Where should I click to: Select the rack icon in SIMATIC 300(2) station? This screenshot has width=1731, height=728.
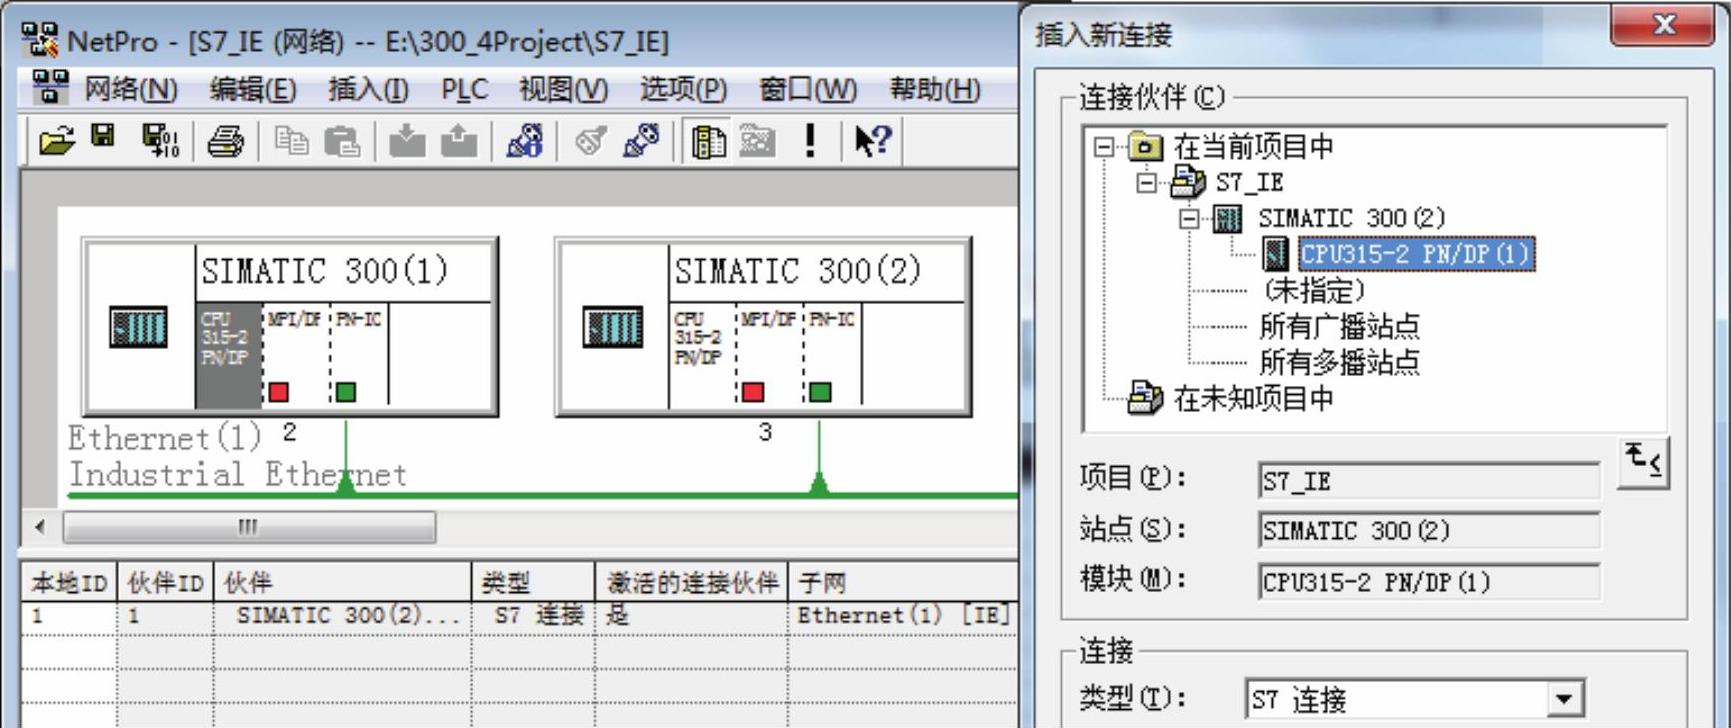[612, 327]
